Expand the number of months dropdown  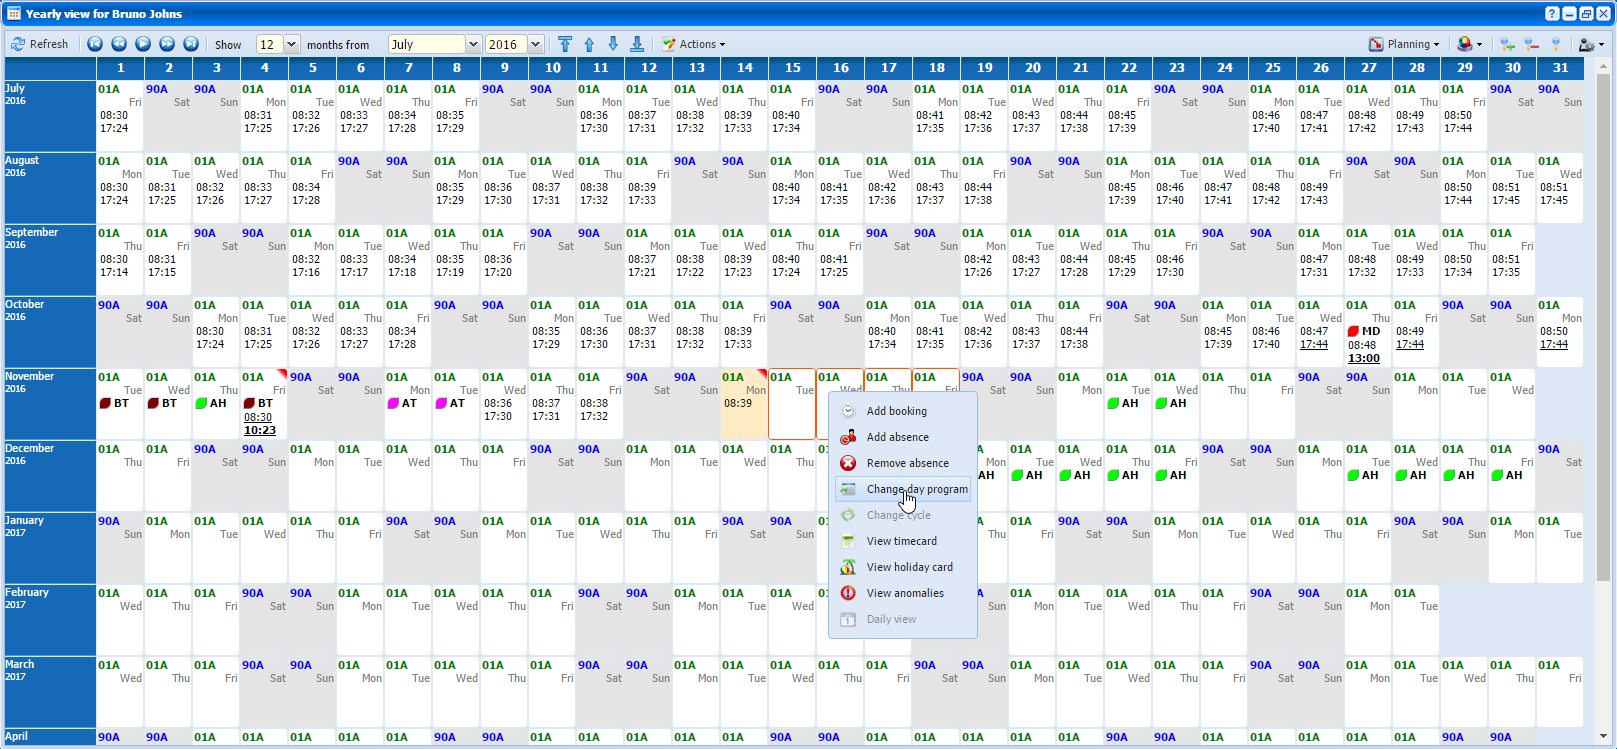(292, 44)
